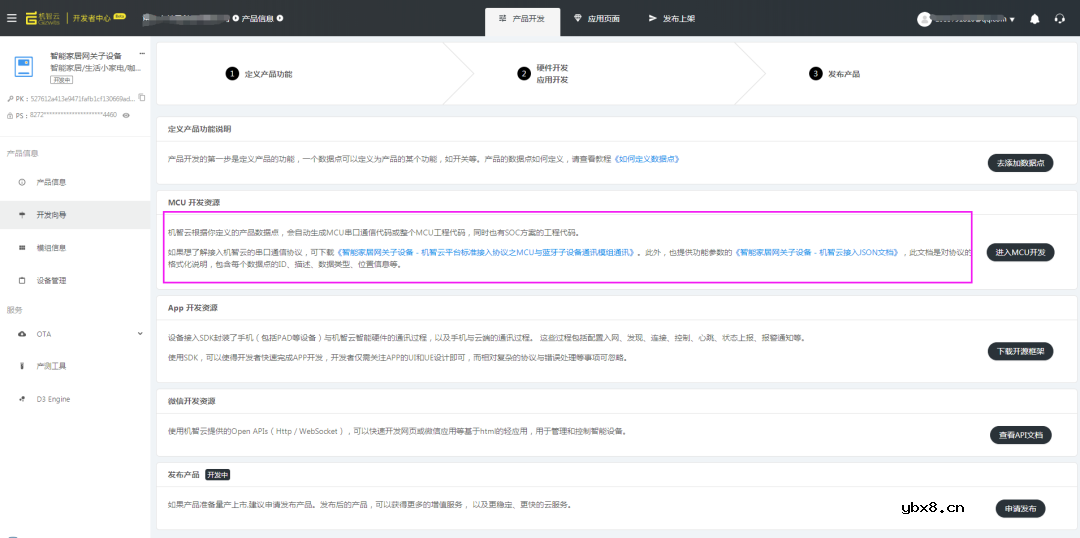The image size is (1080, 538).
Task: Open the account dropdown arrow
Action: tap(1012, 19)
